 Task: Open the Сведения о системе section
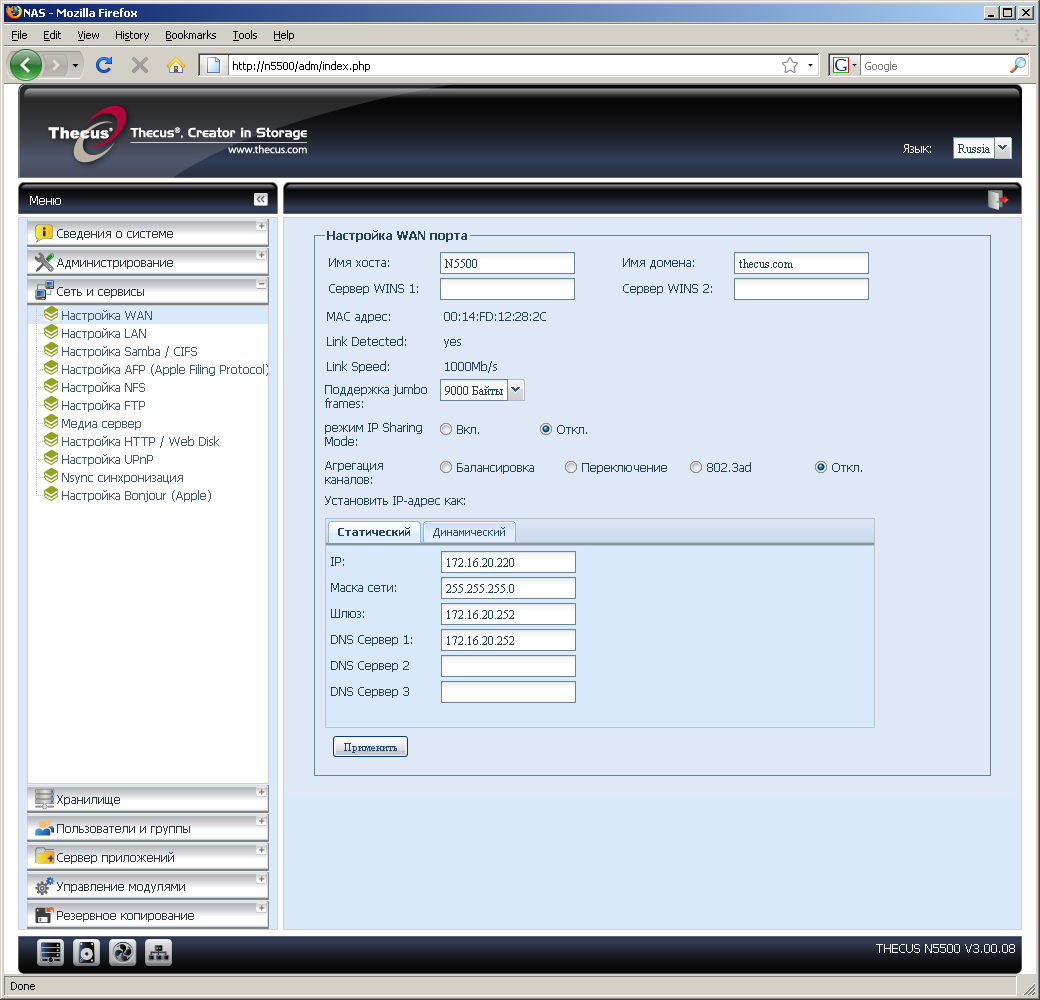coord(148,233)
